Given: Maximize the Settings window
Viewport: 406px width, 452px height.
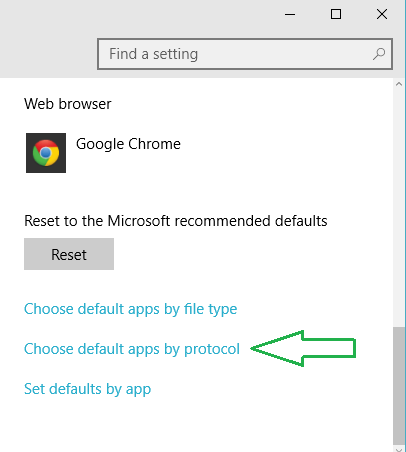Looking at the screenshot, I should tap(336, 14).
